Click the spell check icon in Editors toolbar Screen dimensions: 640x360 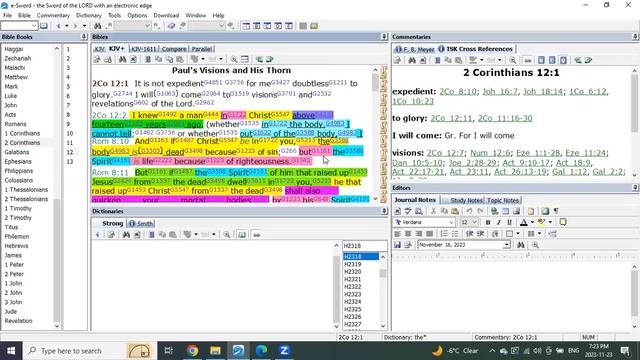pos(408,211)
